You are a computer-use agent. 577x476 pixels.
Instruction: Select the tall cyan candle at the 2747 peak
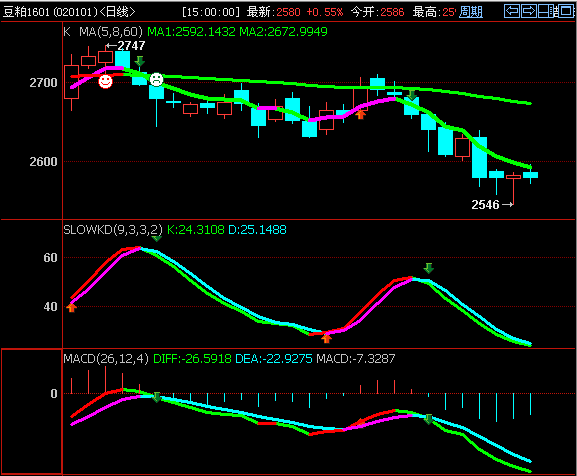coord(123,60)
